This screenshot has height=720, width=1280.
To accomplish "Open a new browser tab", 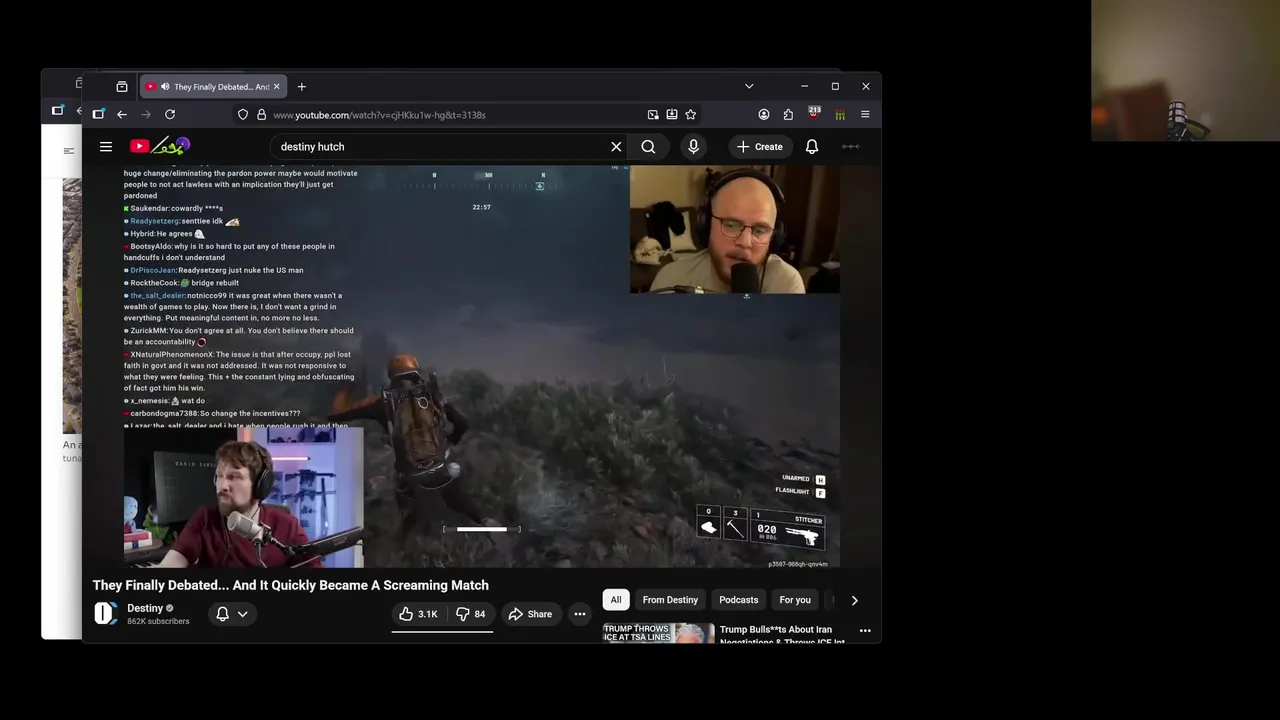I will point(301,87).
